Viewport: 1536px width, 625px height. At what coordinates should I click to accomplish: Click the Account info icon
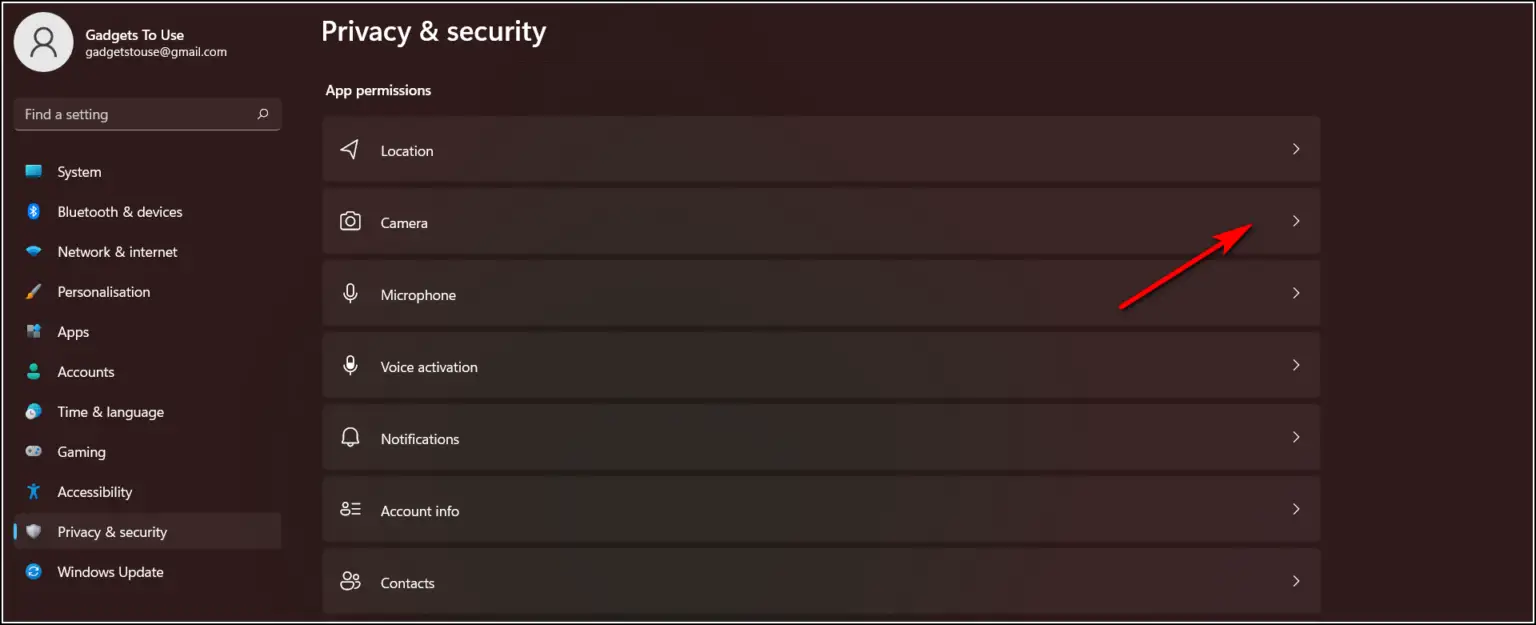click(x=350, y=510)
